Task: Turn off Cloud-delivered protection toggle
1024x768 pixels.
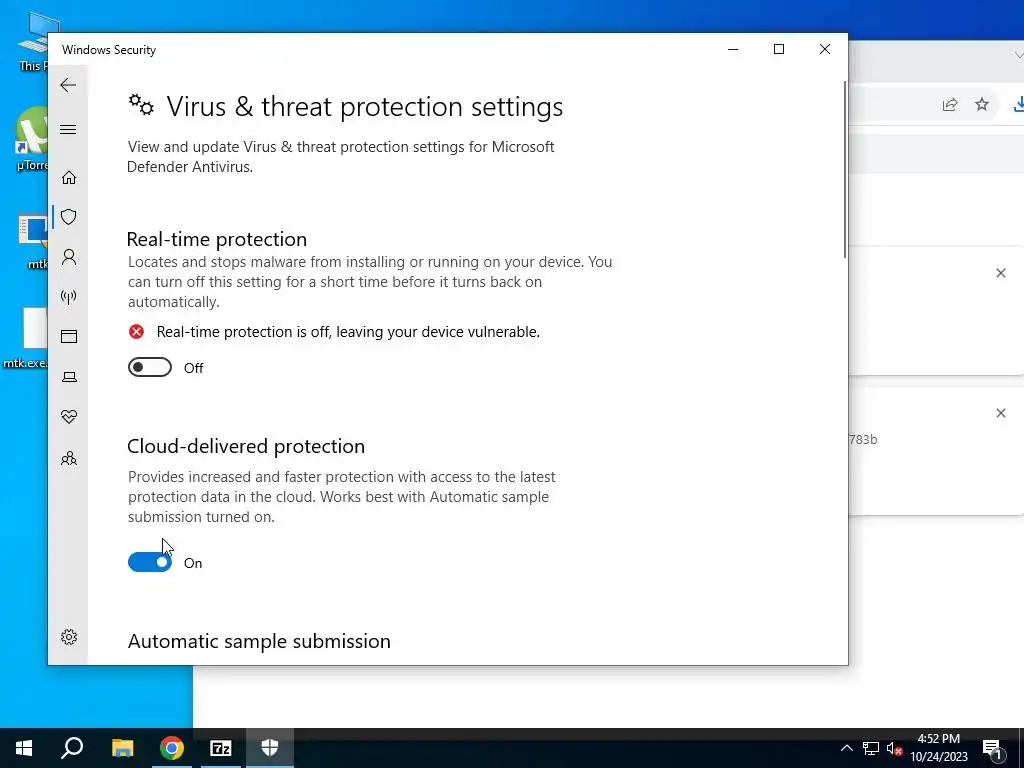Action: 150,562
